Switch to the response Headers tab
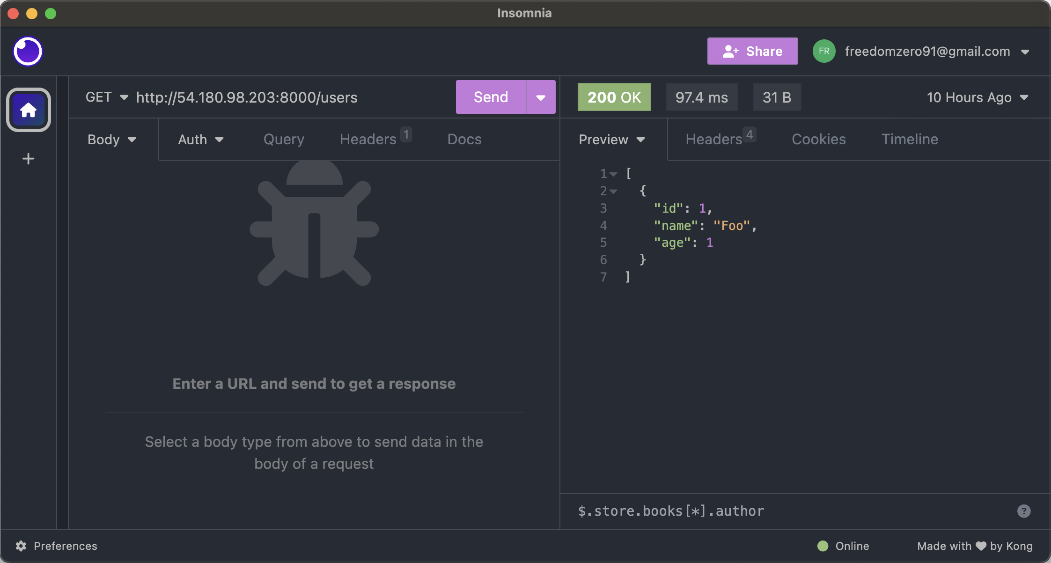The width and height of the screenshot is (1051, 563). tap(720, 139)
